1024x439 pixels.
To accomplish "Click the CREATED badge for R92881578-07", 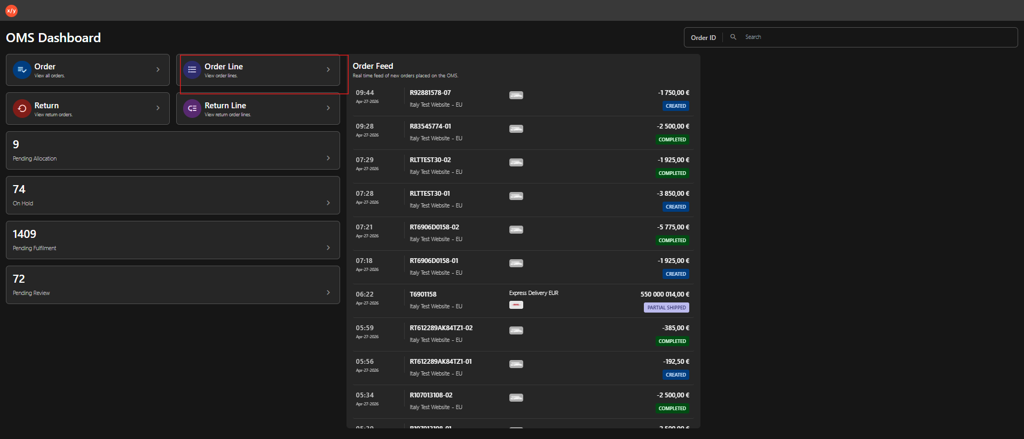I will click(675, 106).
